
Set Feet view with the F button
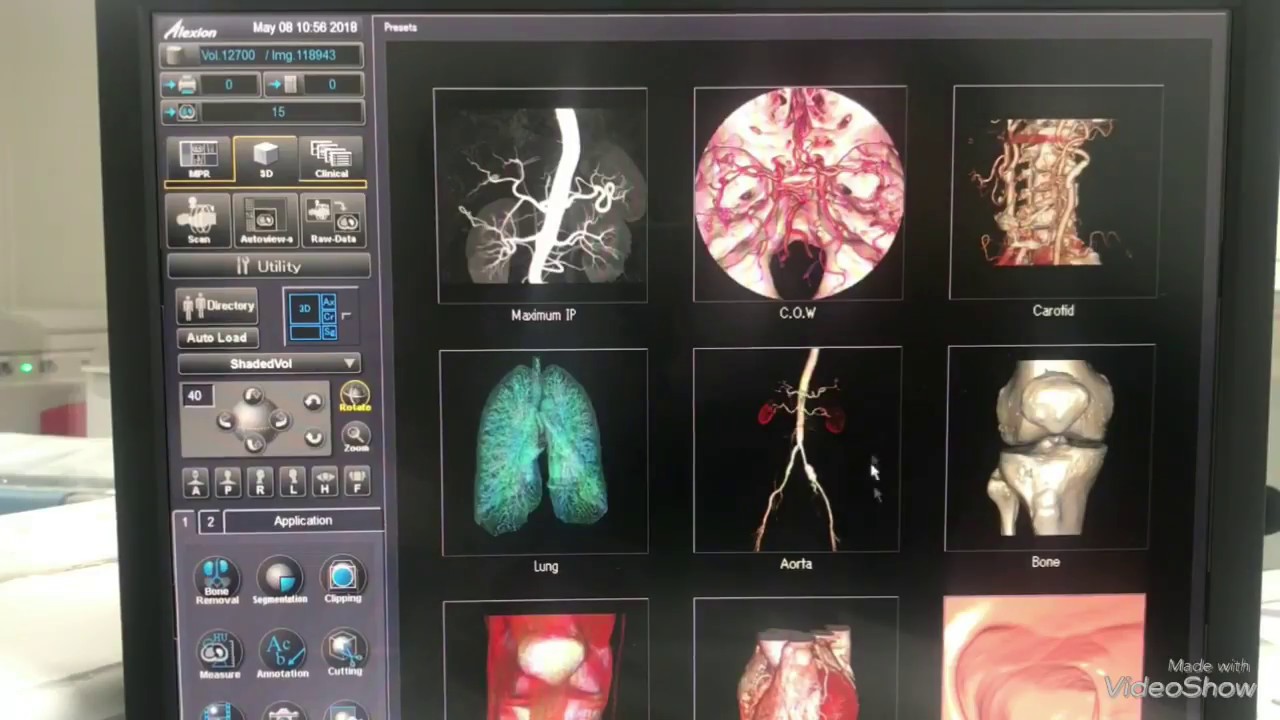pos(356,482)
